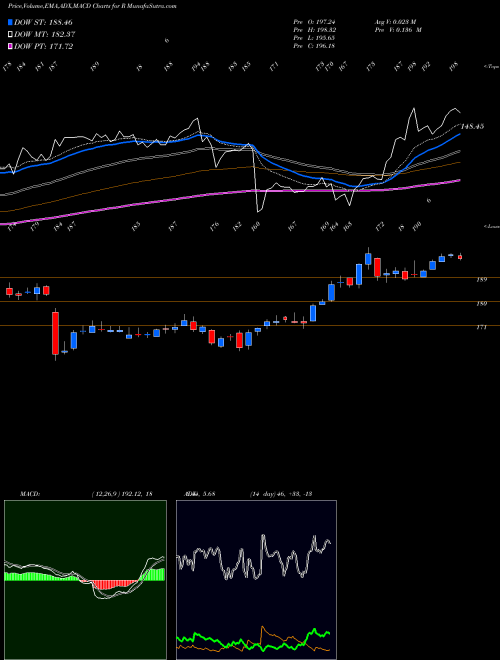Click the 171 price level label
The image size is (500, 660).
pyautogui.click(x=481, y=327)
